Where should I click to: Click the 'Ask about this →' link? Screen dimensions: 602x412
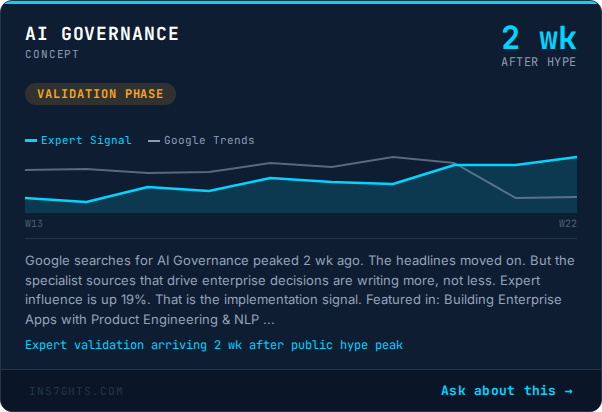click(x=507, y=390)
